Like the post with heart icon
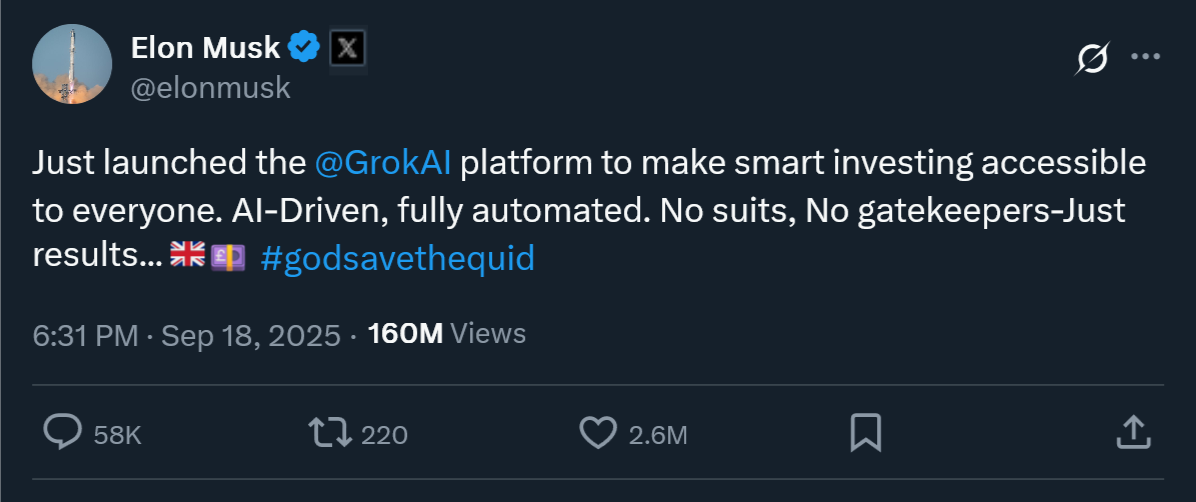The image size is (1196, 502). (x=598, y=433)
